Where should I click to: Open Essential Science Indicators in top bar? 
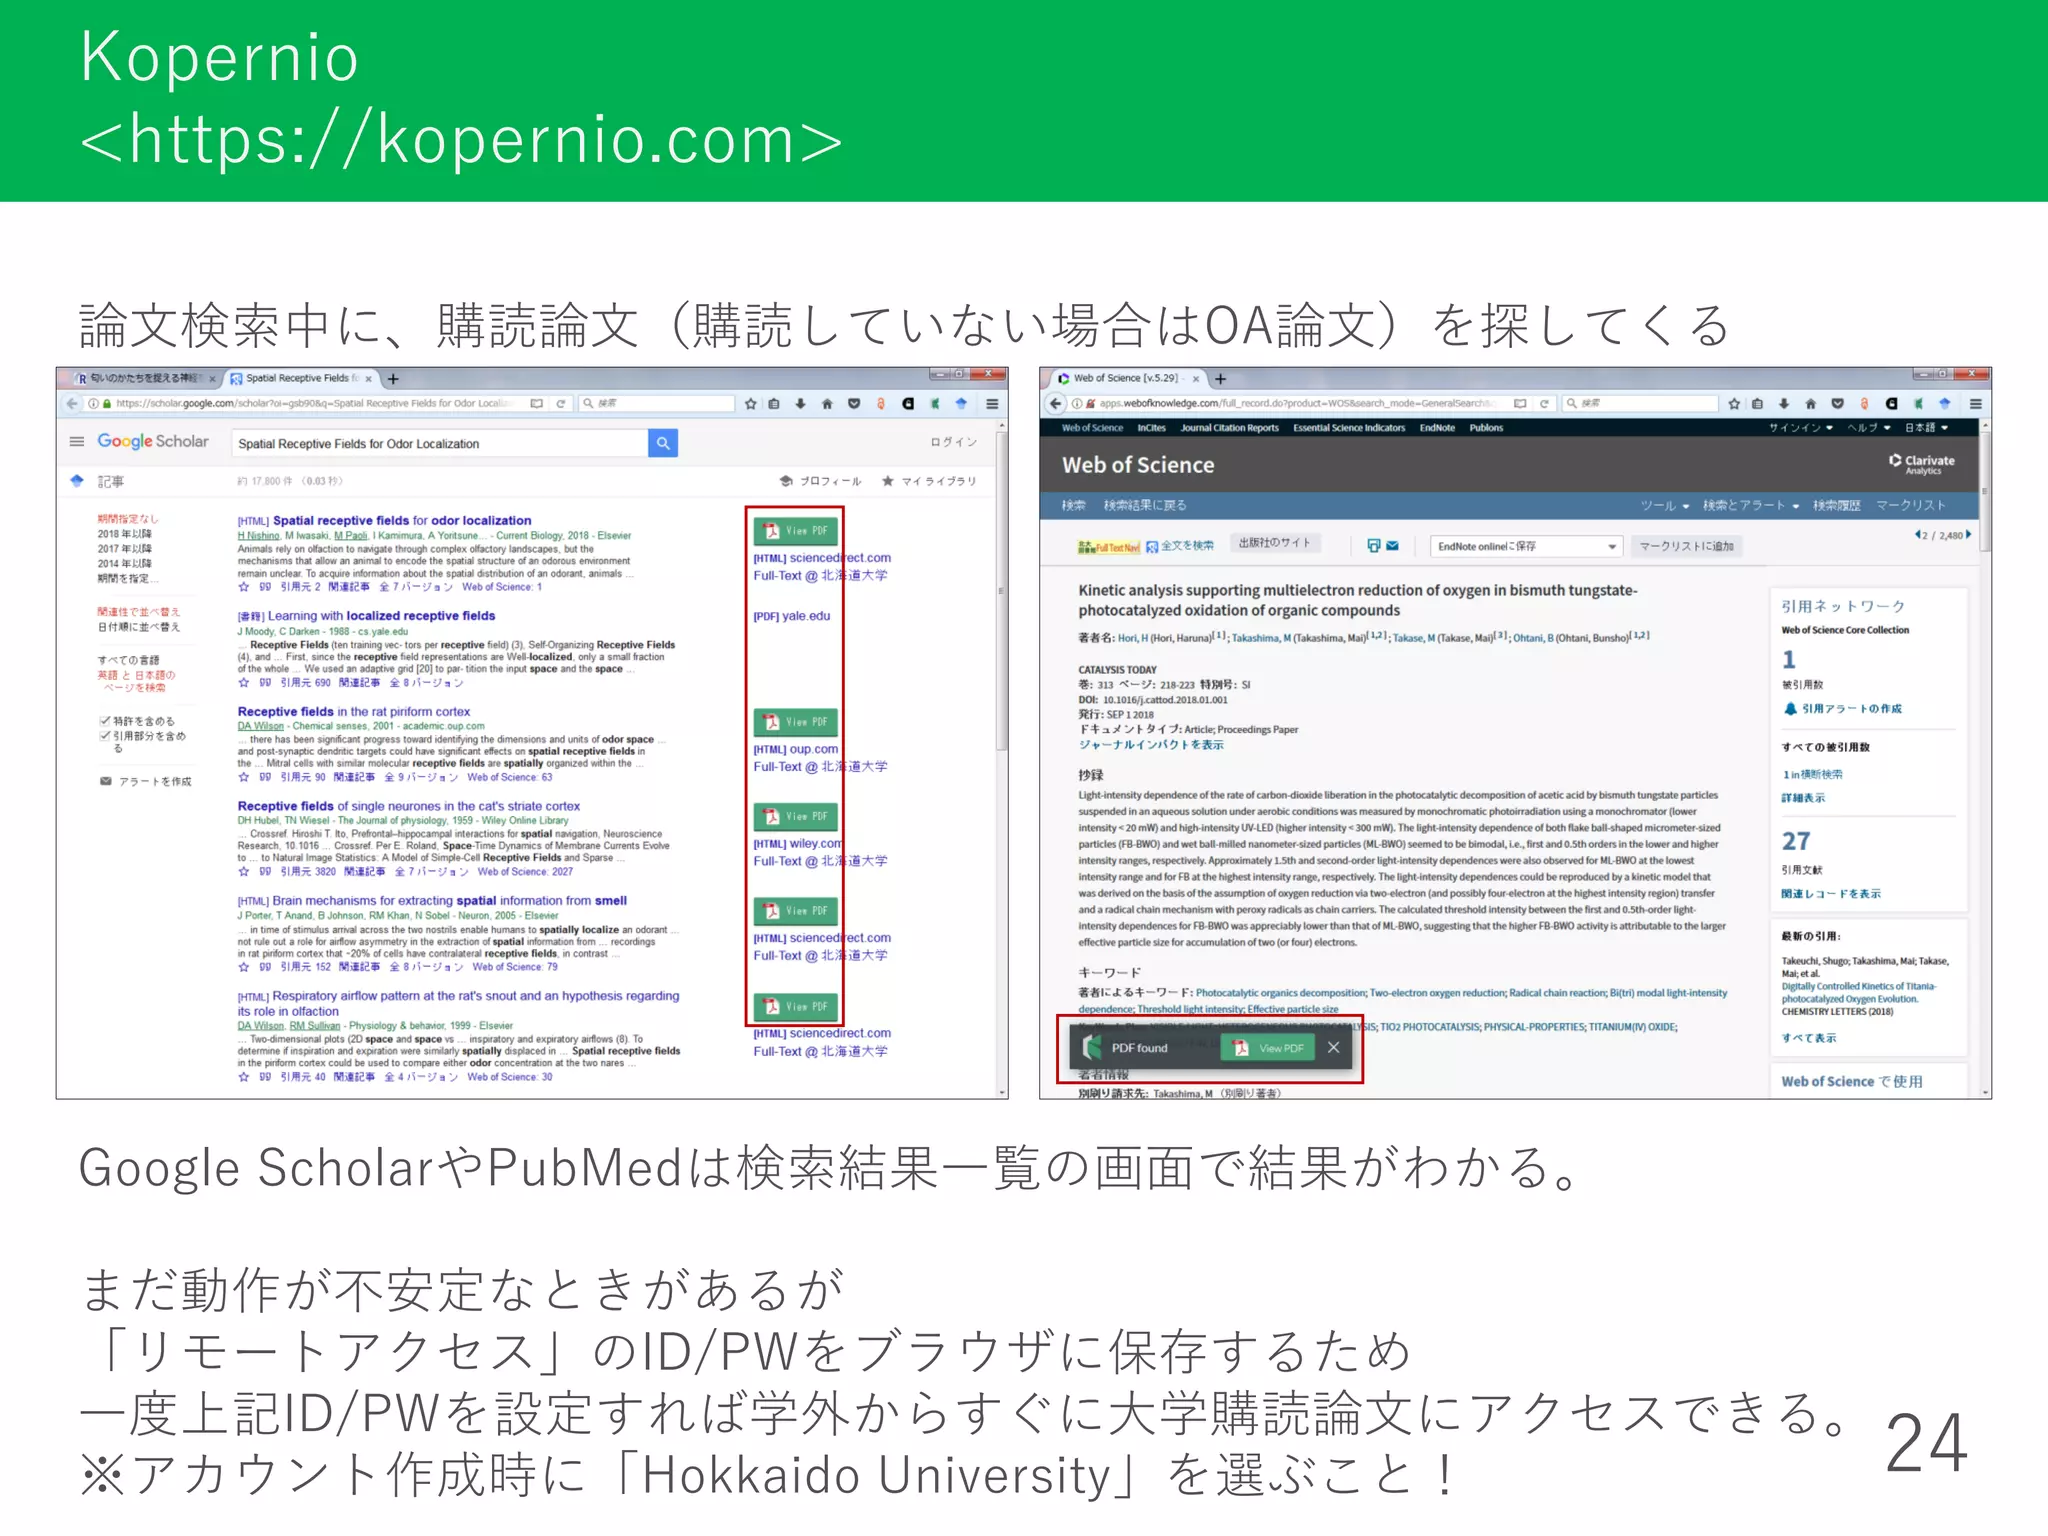click(x=1349, y=428)
